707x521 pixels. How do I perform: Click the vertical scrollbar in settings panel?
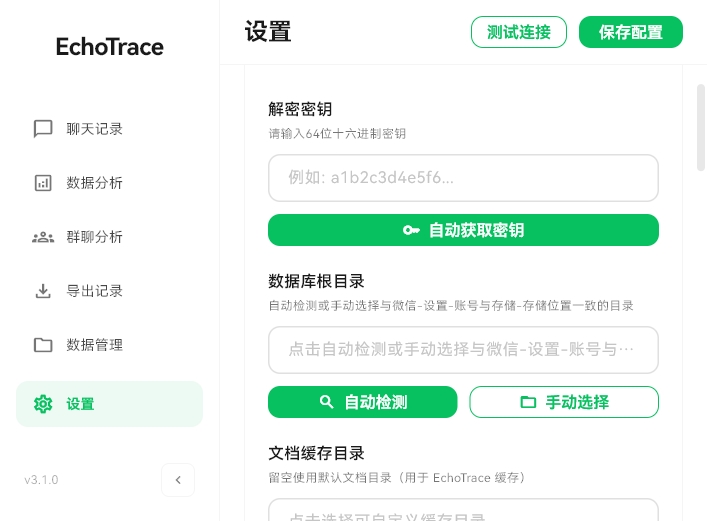point(701,130)
